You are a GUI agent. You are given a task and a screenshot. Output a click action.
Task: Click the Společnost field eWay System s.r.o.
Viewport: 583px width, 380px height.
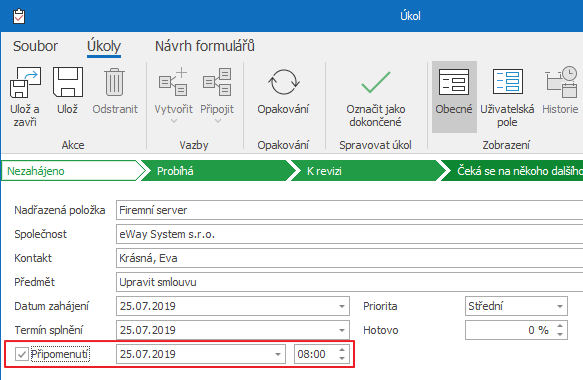pyautogui.click(x=350, y=234)
